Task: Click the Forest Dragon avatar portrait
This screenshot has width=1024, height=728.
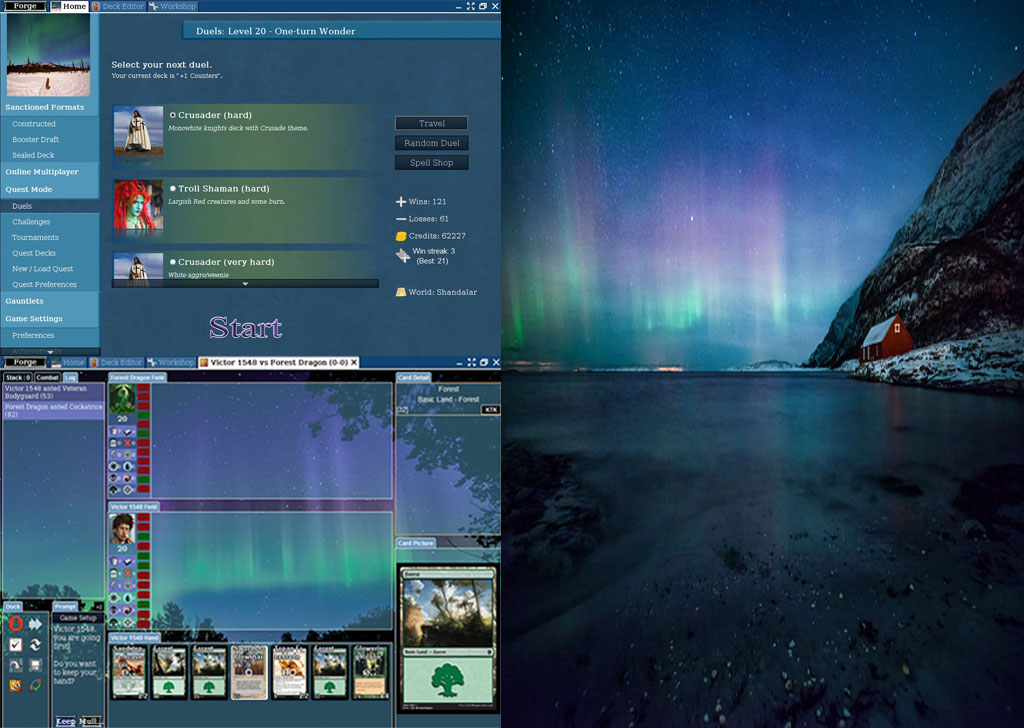Action: [122, 399]
